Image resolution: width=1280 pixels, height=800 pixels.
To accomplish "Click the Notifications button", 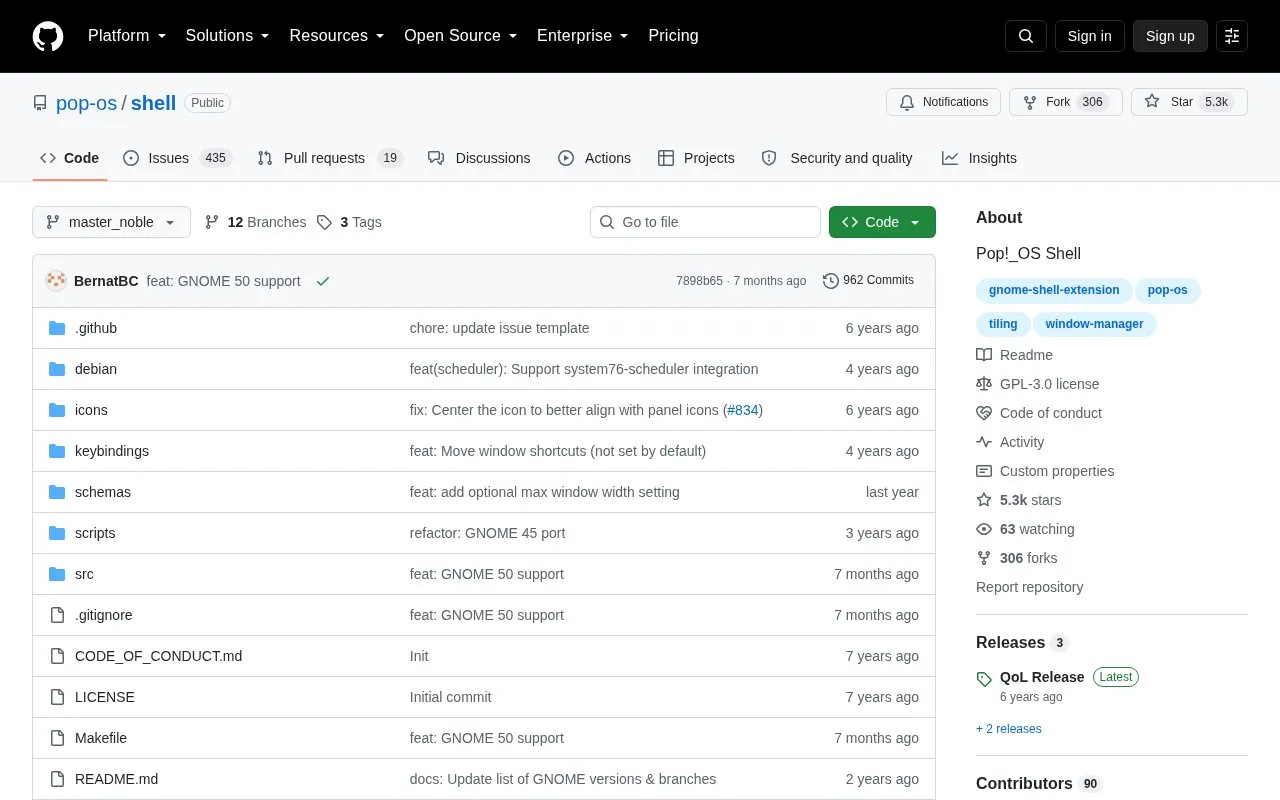I will (x=943, y=102).
